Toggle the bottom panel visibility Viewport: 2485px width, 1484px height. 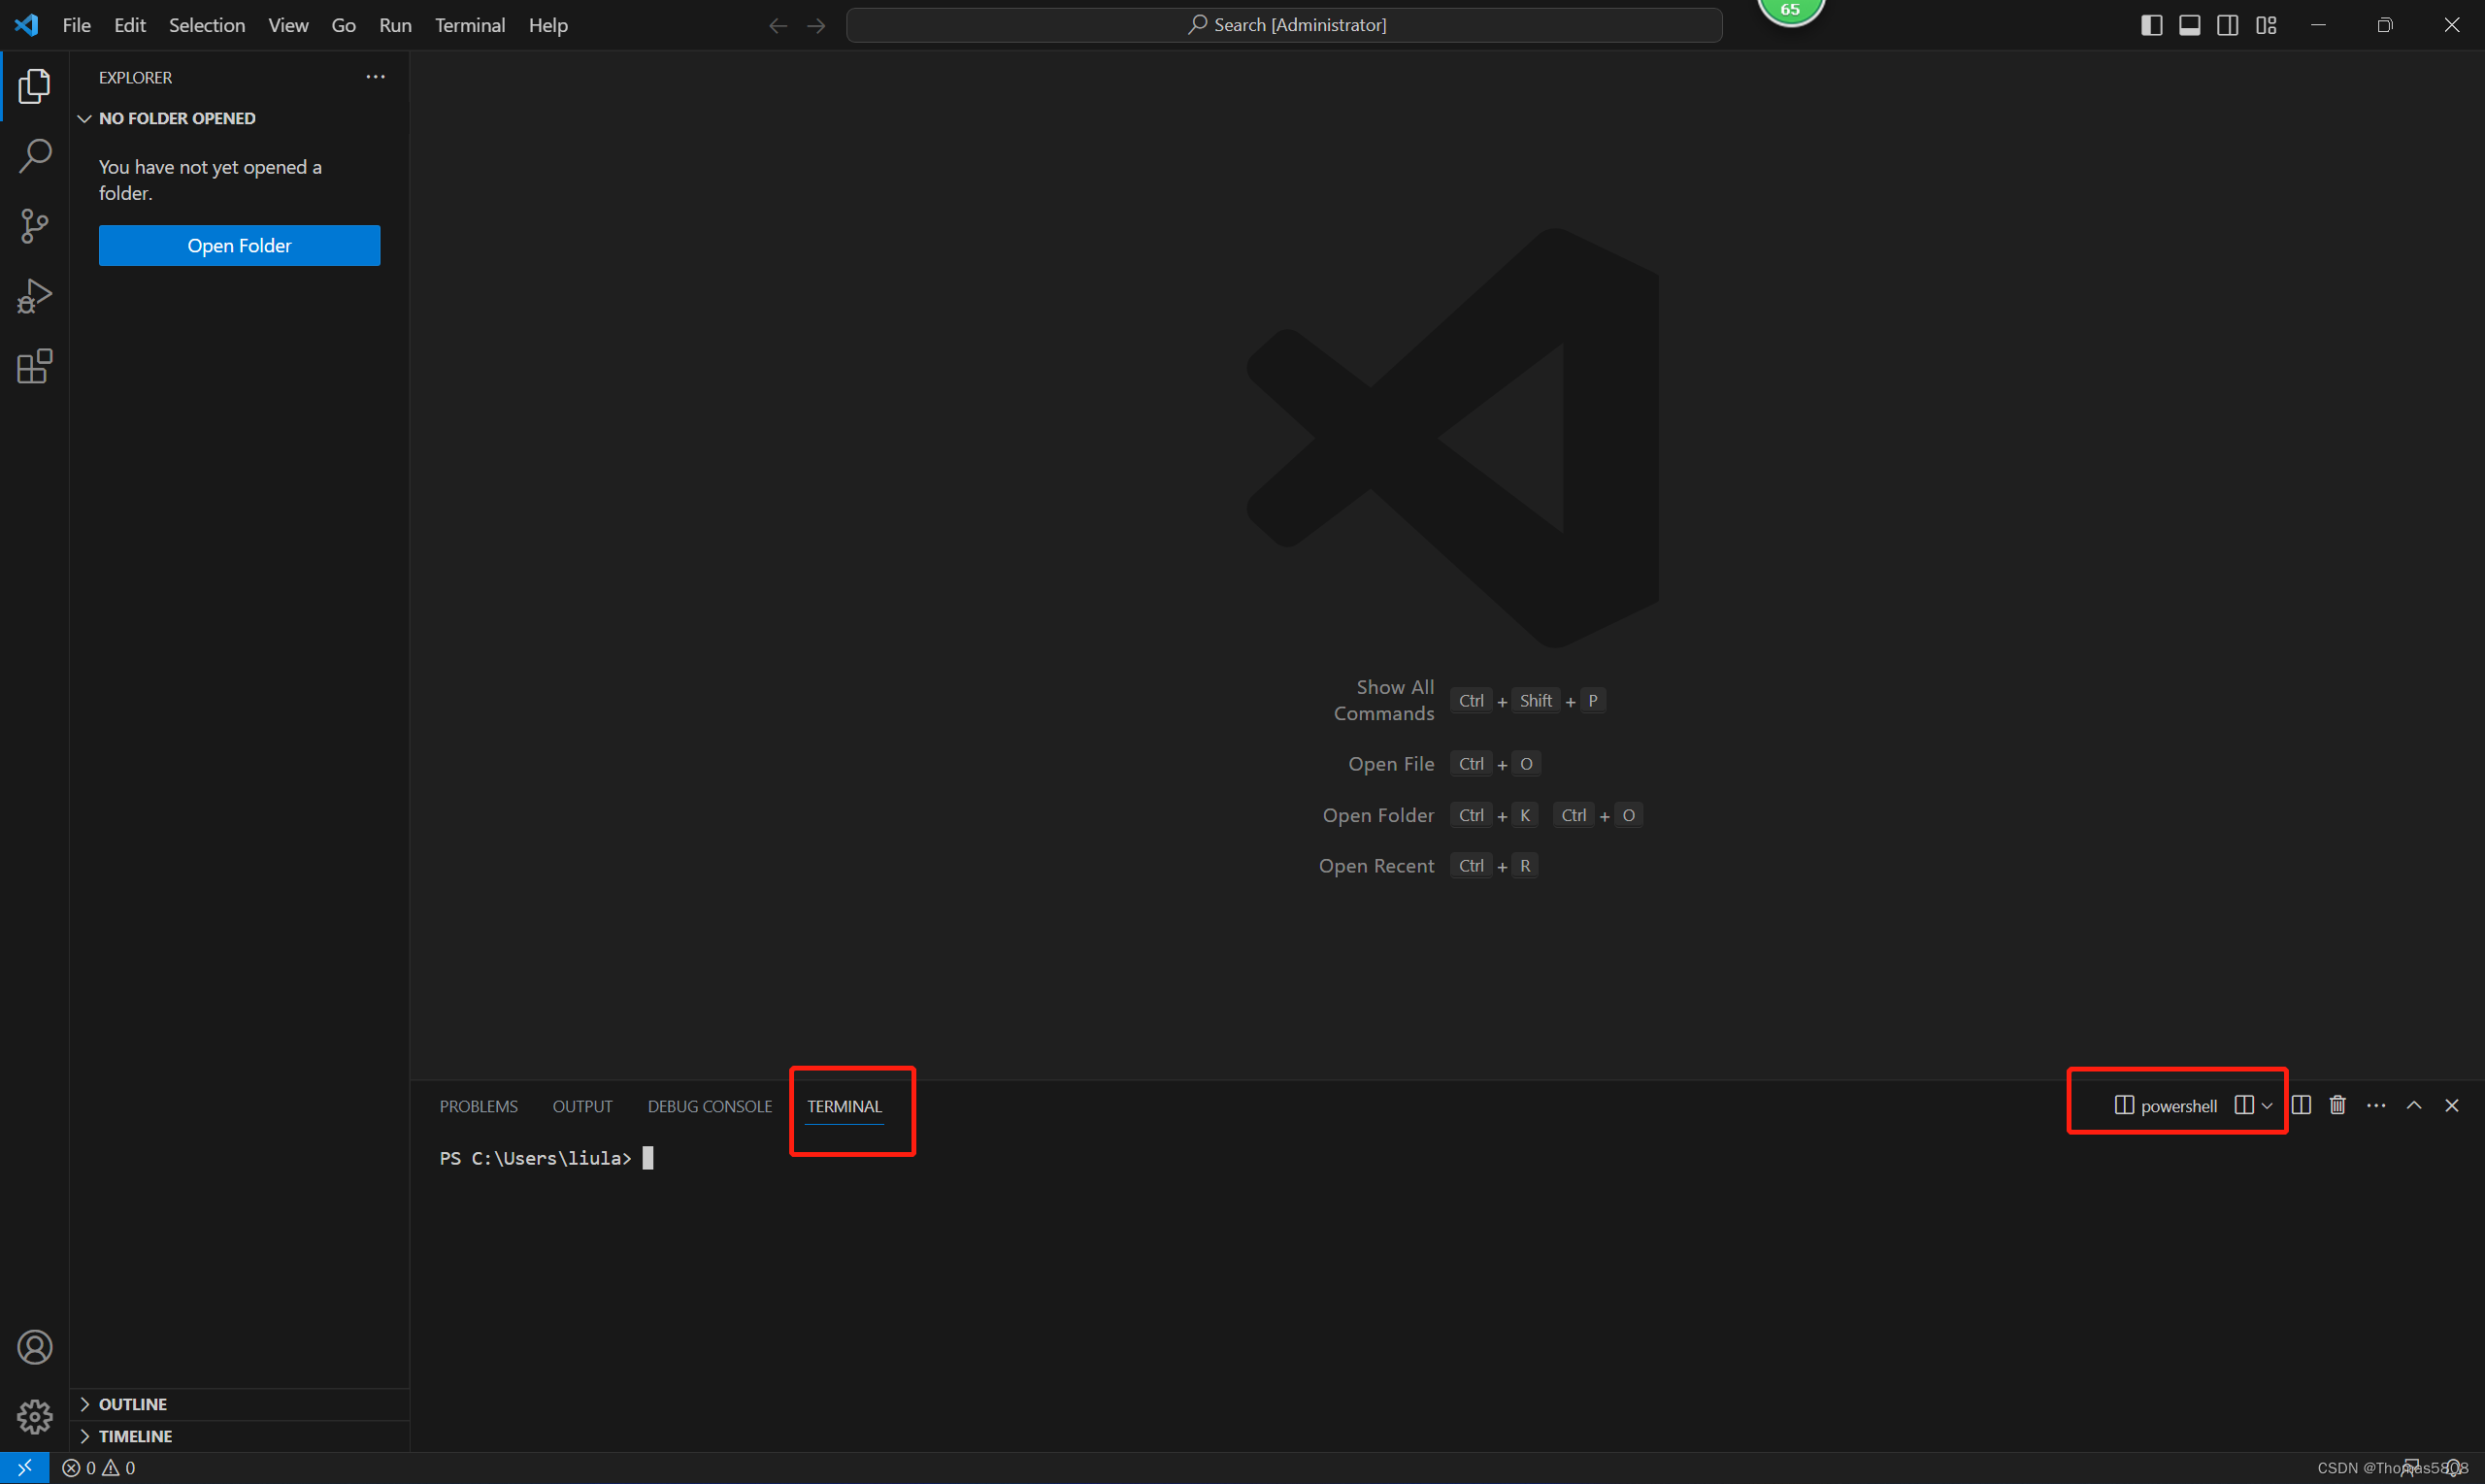coord(2190,25)
